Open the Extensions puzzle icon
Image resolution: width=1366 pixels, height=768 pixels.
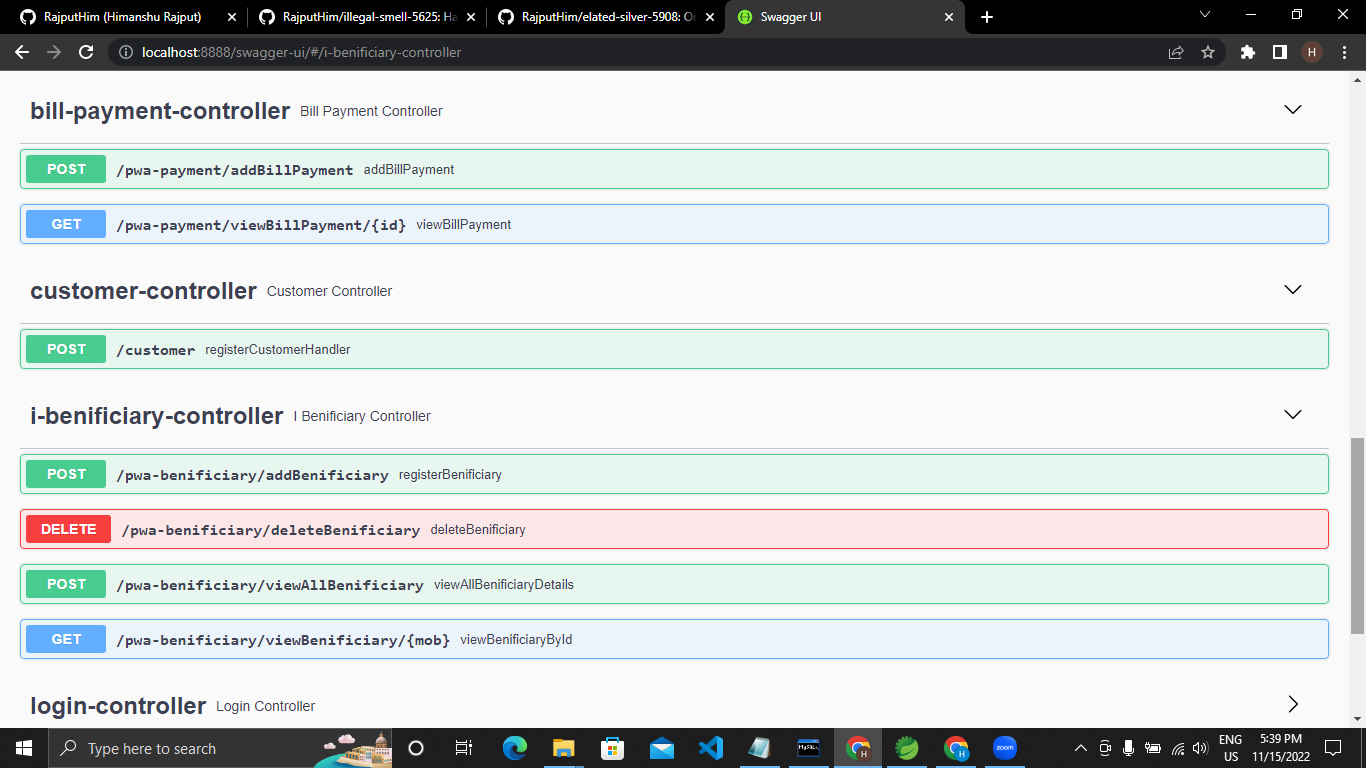click(1247, 52)
